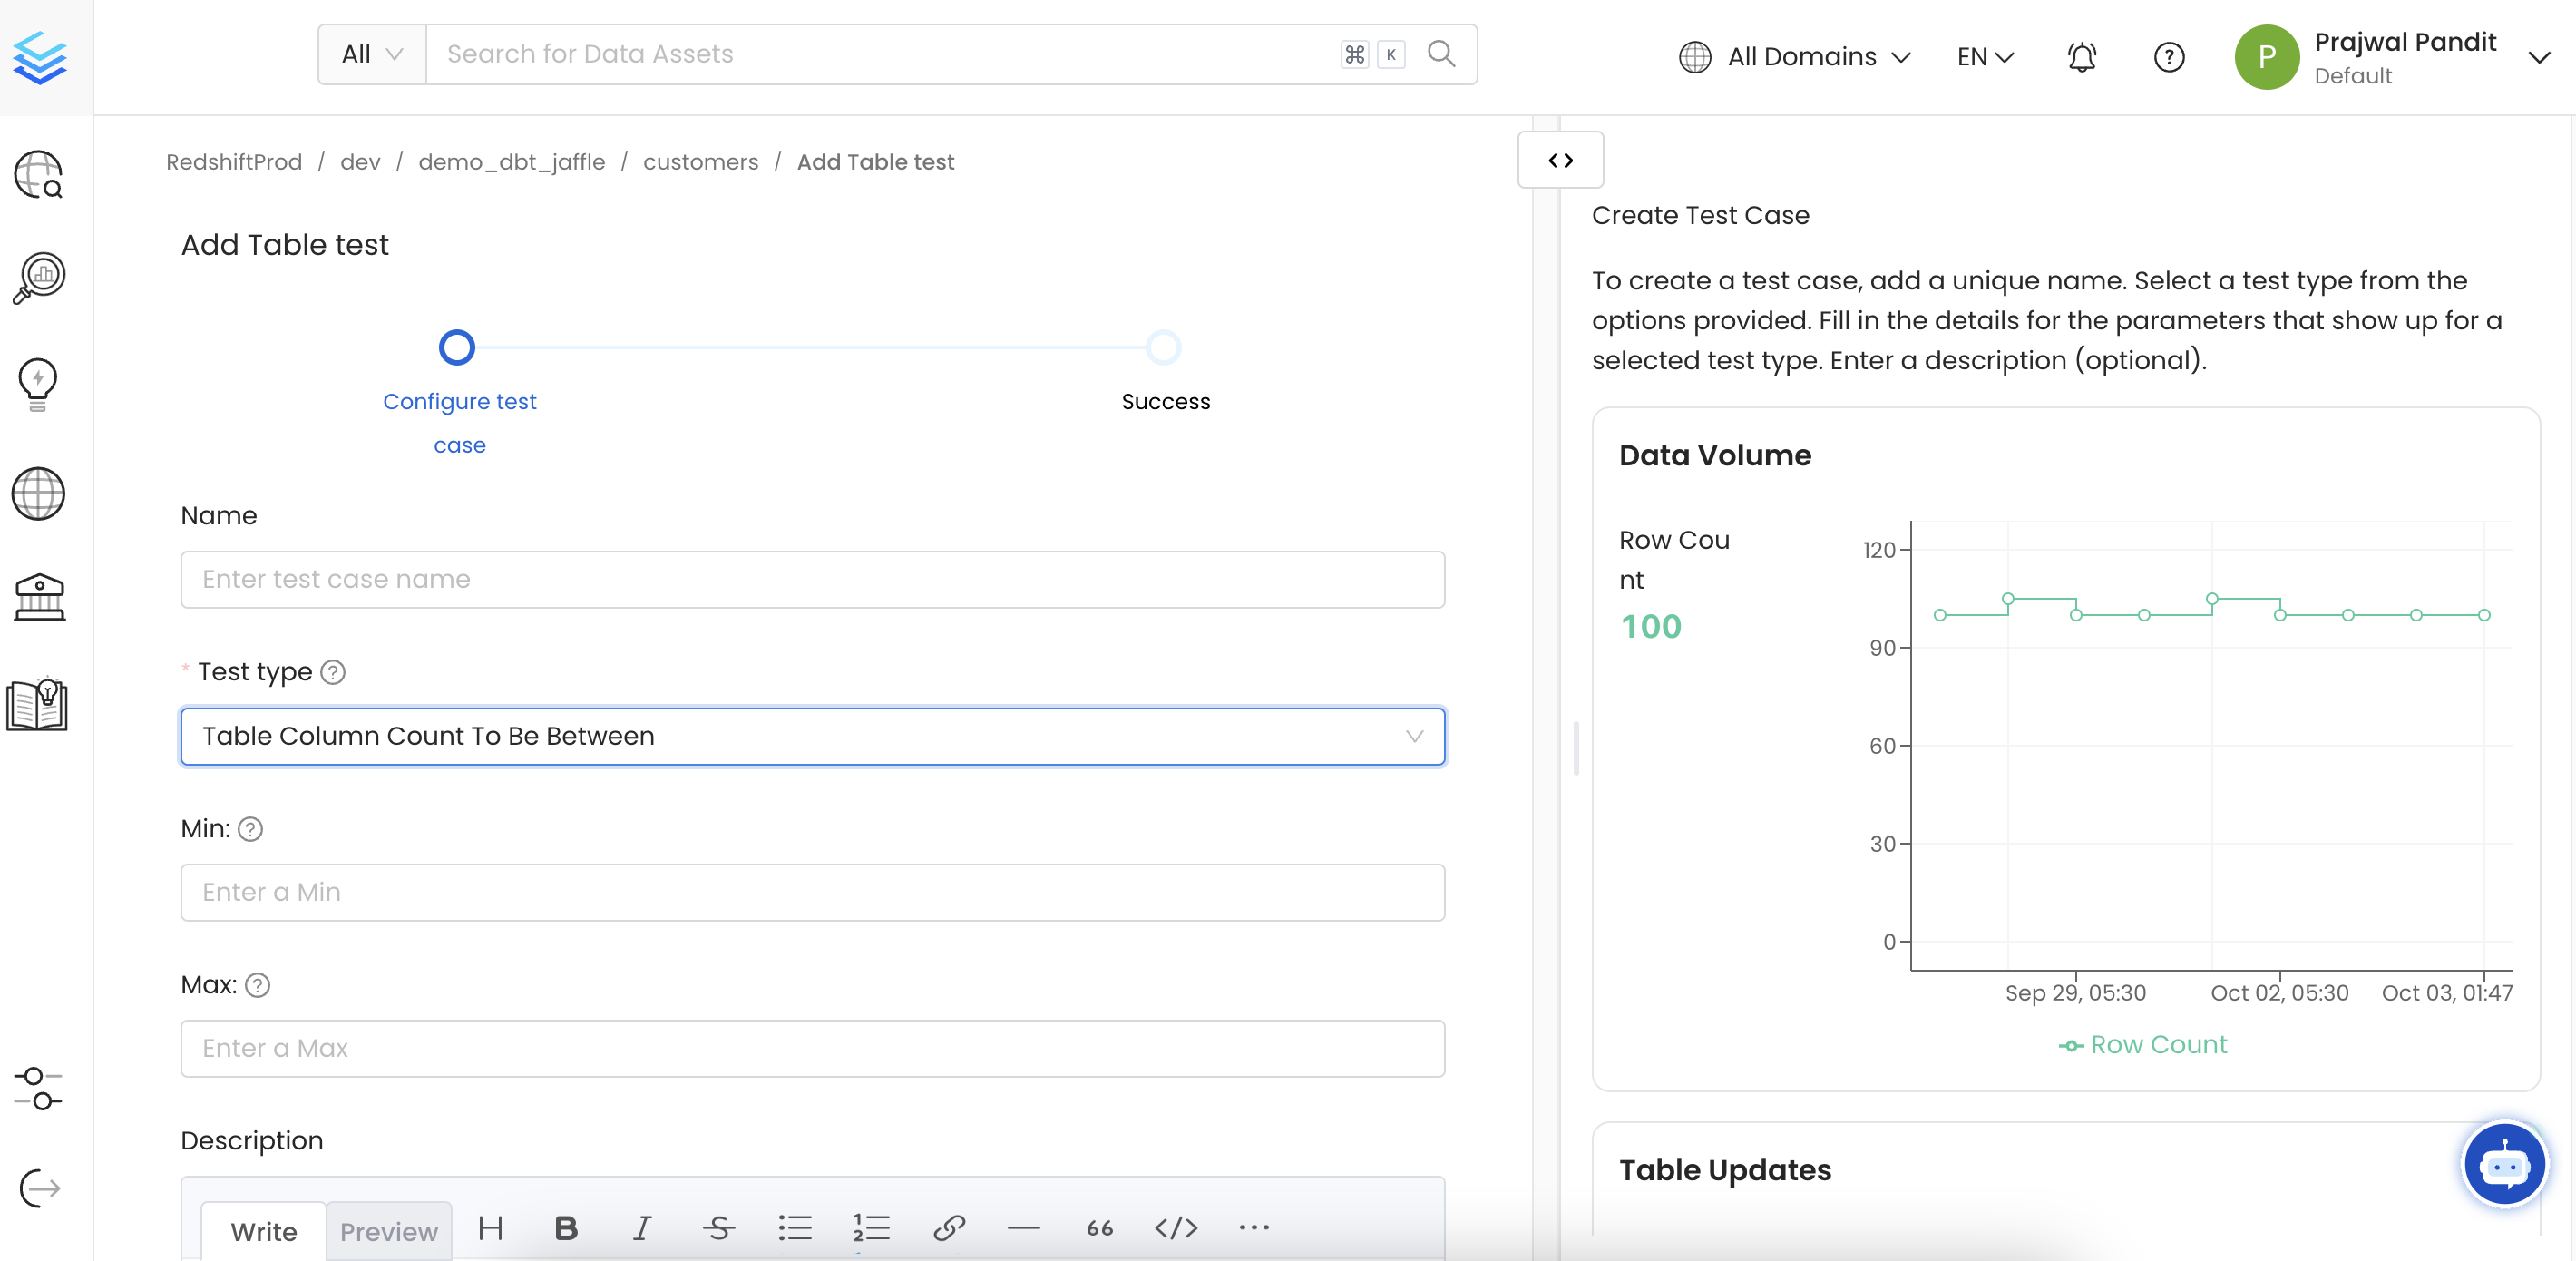This screenshot has width=2576, height=1261.
Task: Expand the EN language selector dropdown
Action: pyautogui.click(x=1988, y=56)
